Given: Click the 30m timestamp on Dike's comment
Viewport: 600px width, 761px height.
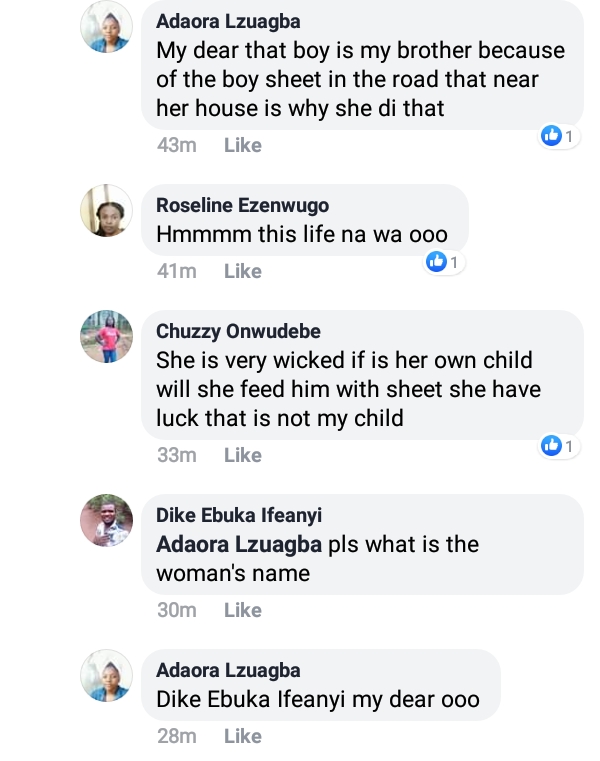Looking at the screenshot, I should [177, 610].
